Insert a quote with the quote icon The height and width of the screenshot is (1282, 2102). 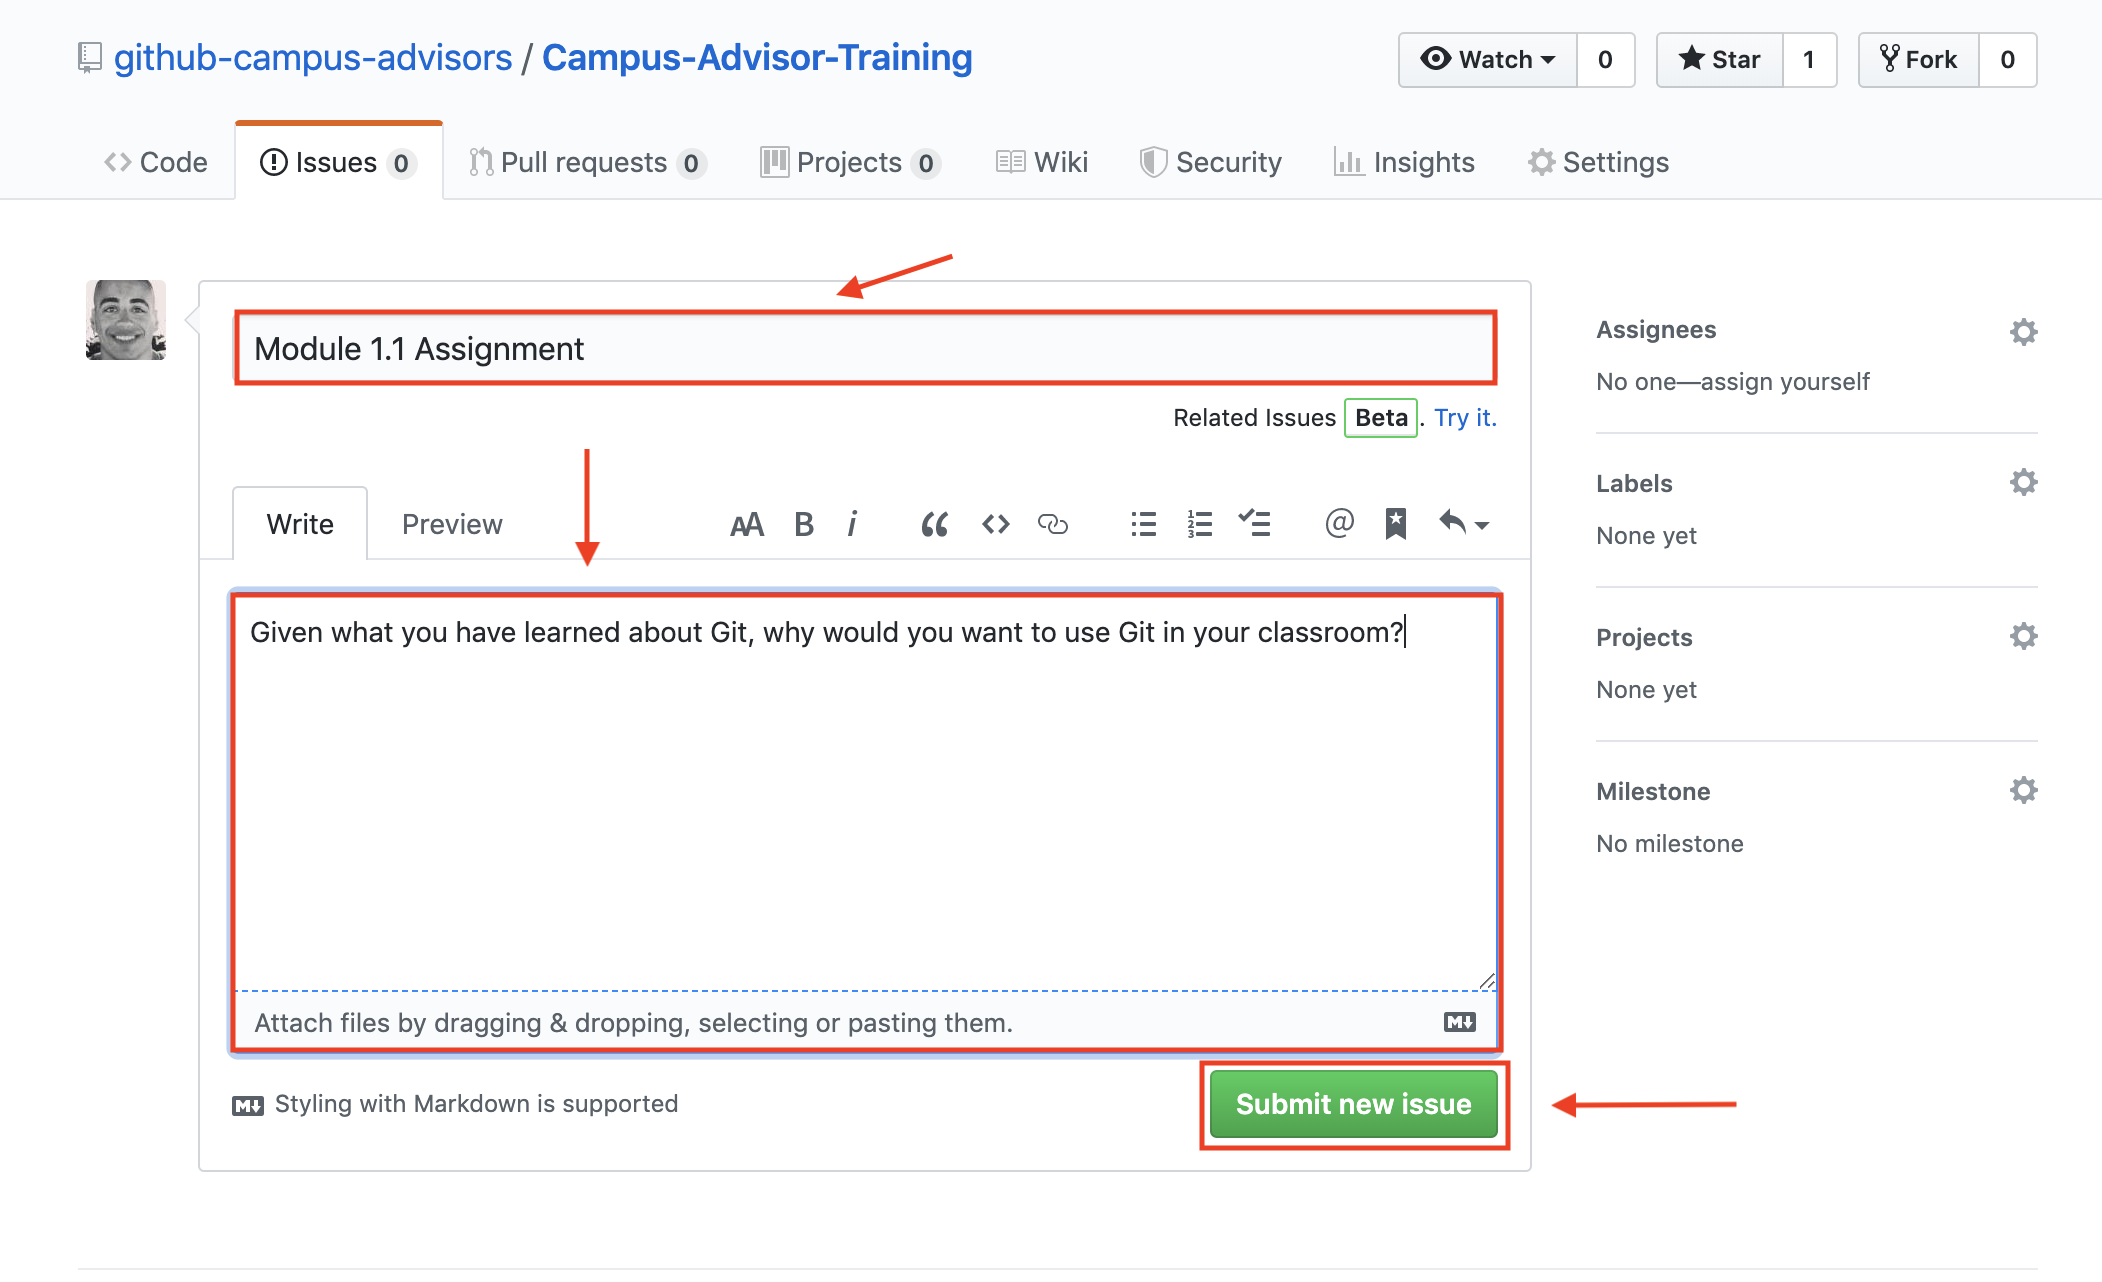pyautogui.click(x=934, y=524)
